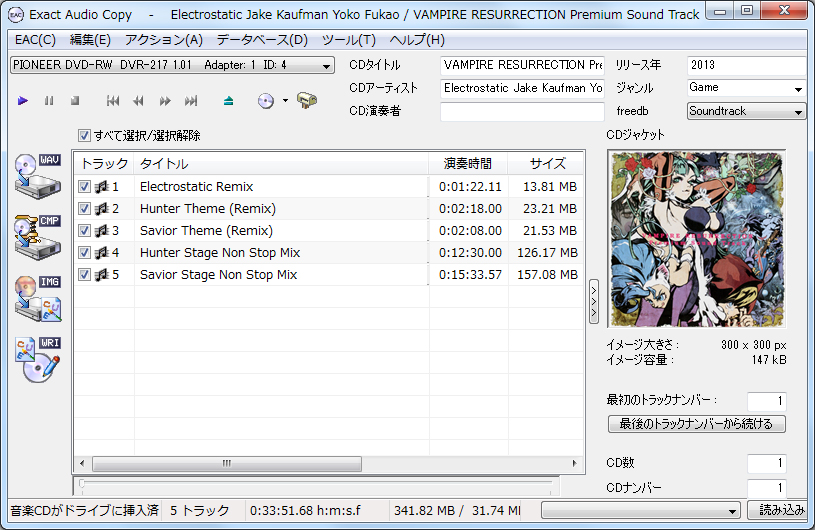Click the リリース年 field showing 2013
The width and height of the screenshot is (815, 530).
click(x=746, y=65)
